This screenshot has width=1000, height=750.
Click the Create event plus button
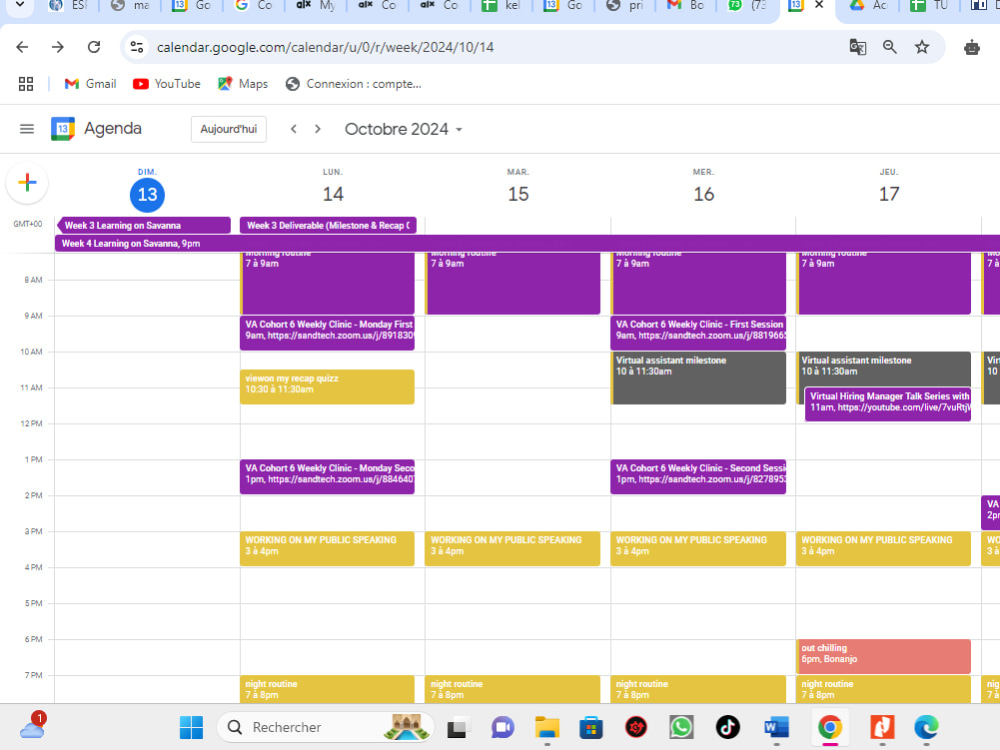(27, 183)
